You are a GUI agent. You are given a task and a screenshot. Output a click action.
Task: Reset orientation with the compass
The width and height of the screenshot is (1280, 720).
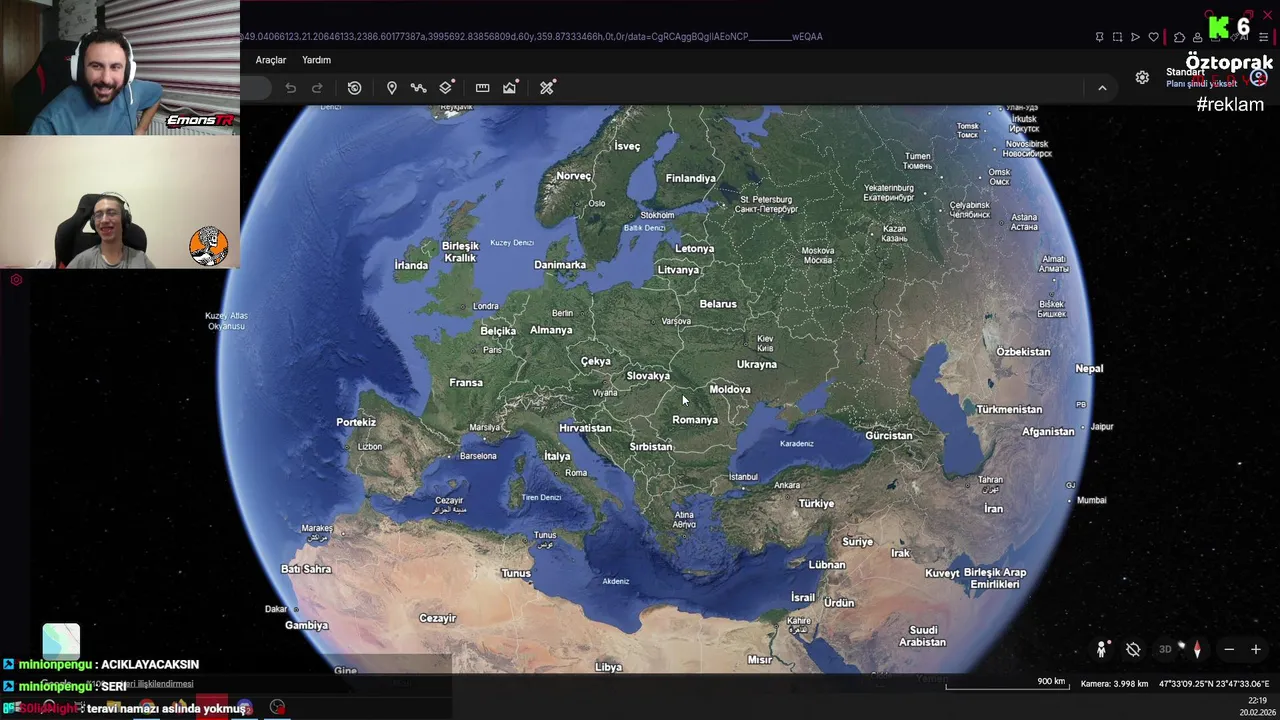1197,650
